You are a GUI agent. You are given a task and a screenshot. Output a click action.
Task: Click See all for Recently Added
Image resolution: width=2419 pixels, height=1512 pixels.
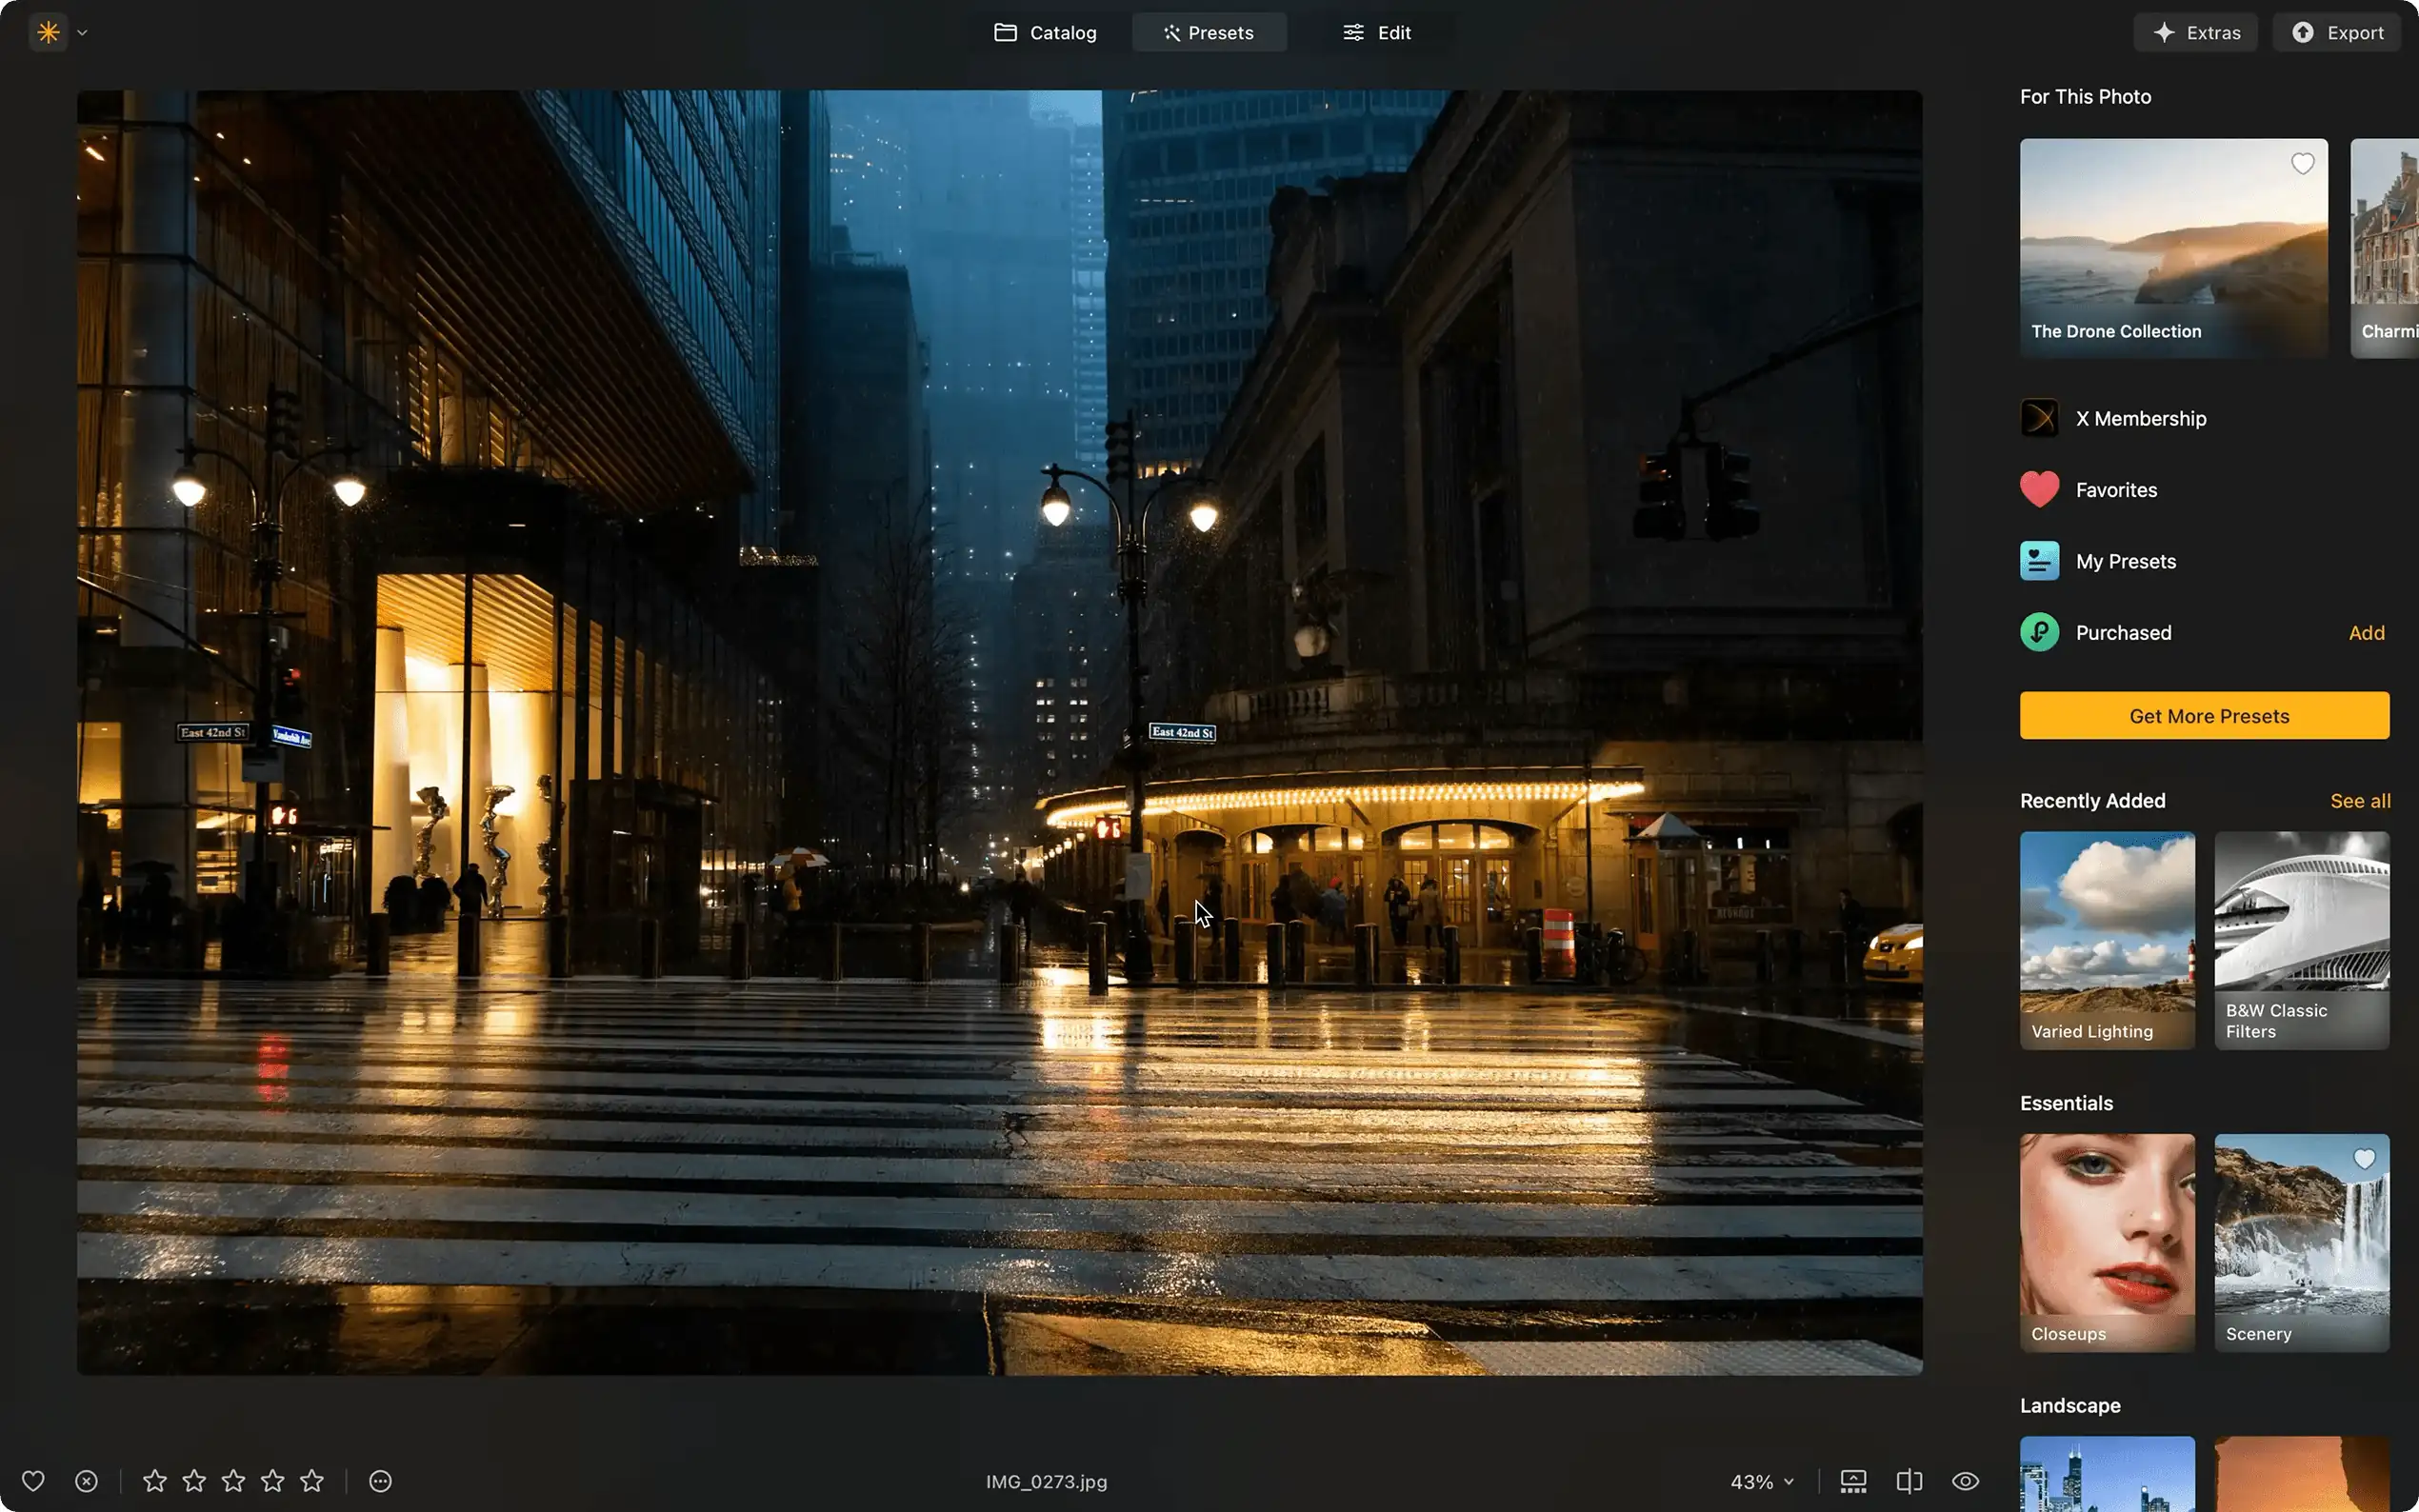pos(2359,801)
